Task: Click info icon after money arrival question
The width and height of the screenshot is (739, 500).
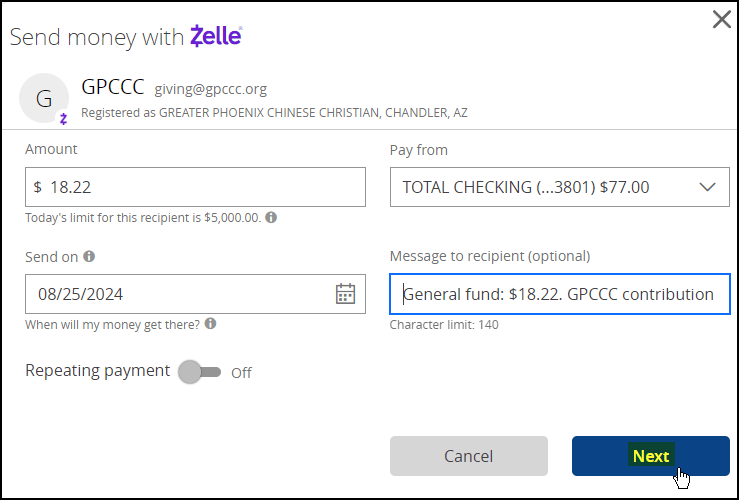Action: pyautogui.click(x=211, y=324)
